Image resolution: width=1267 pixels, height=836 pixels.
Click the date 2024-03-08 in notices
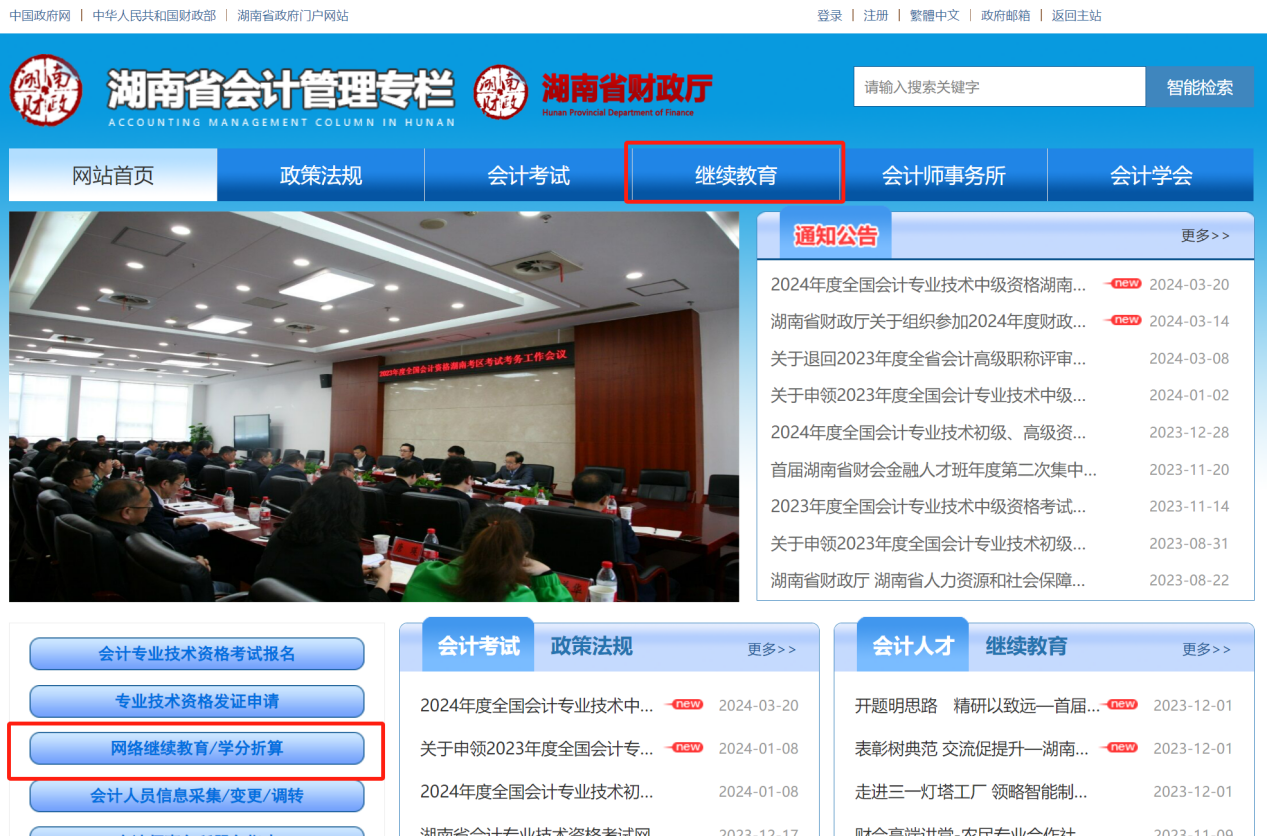pos(1189,359)
